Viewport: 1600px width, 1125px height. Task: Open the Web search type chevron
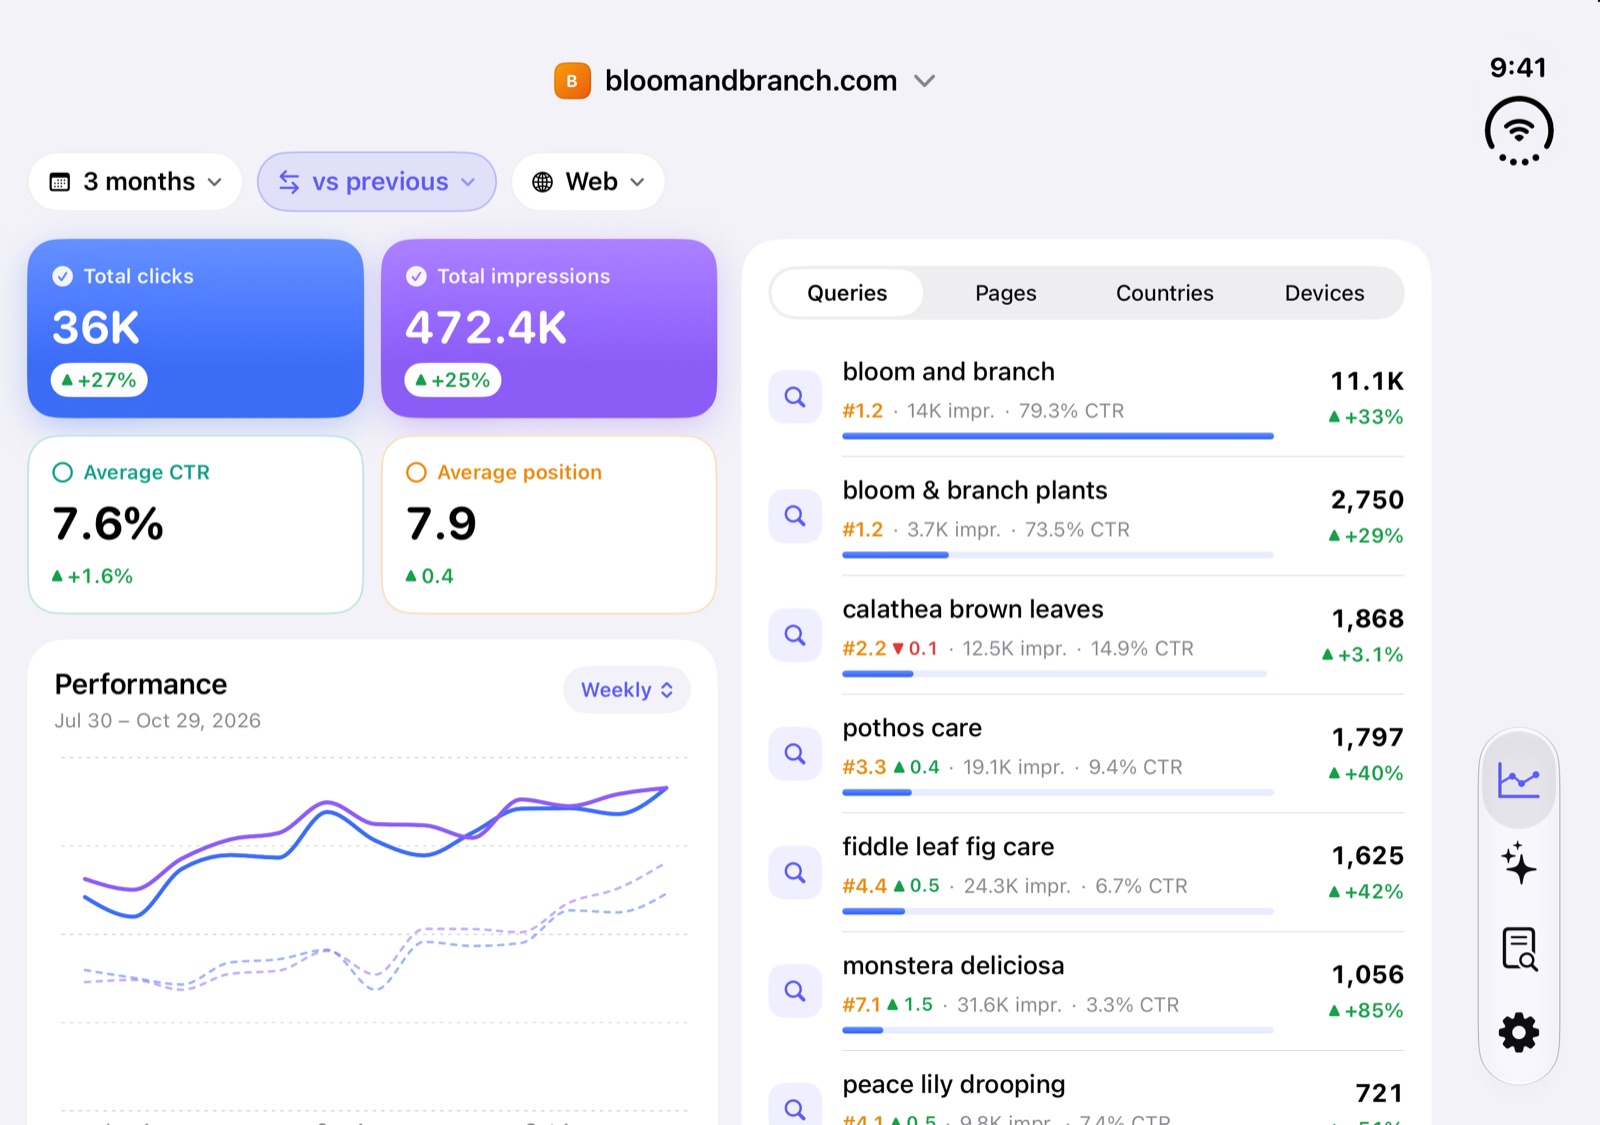pyautogui.click(x=637, y=182)
